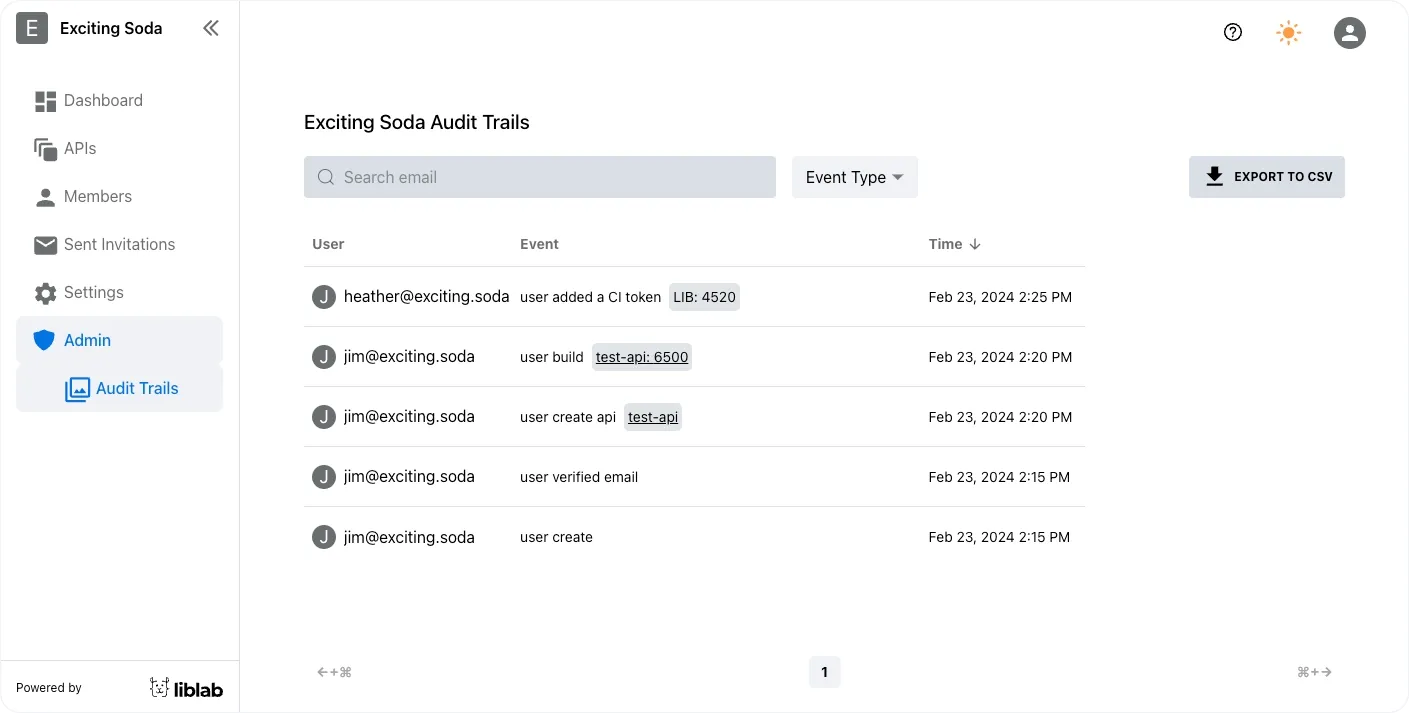Select the Audit Trails icon
The width and height of the screenshot is (1409, 713).
point(78,388)
